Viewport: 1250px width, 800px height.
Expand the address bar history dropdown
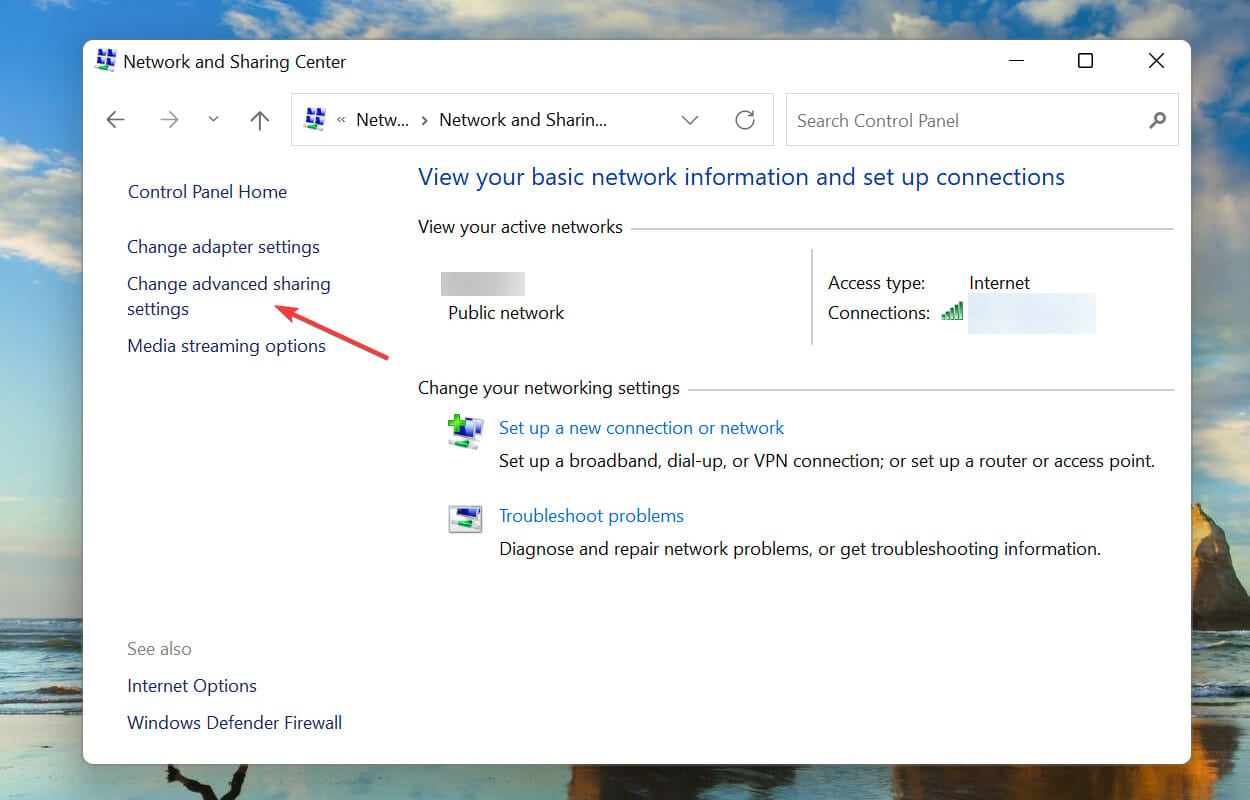click(x=690, y=120)
